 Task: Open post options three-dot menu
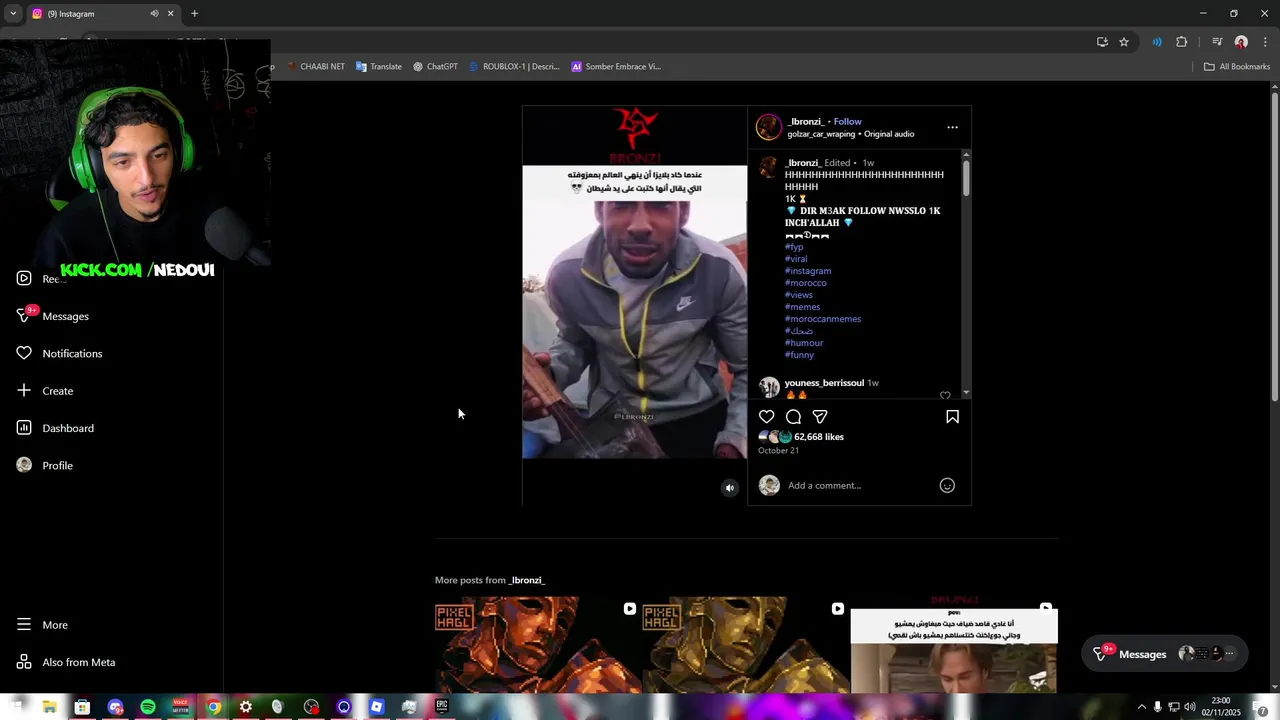click(x=952, y=127)
